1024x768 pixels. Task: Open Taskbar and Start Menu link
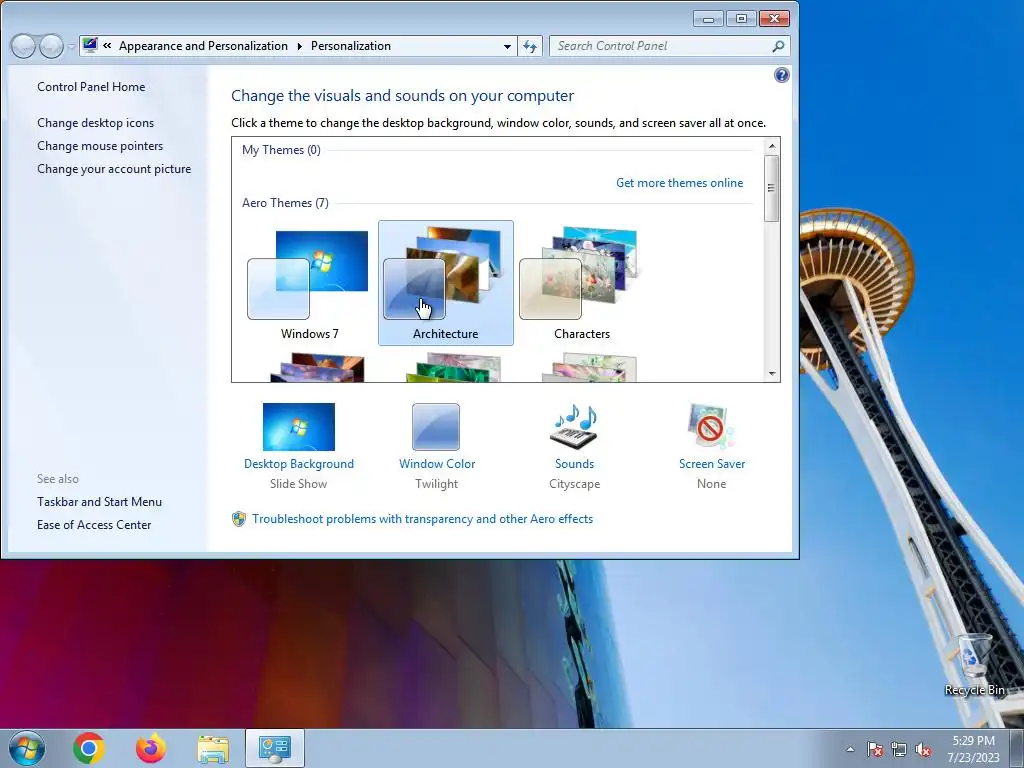(99, 502)
